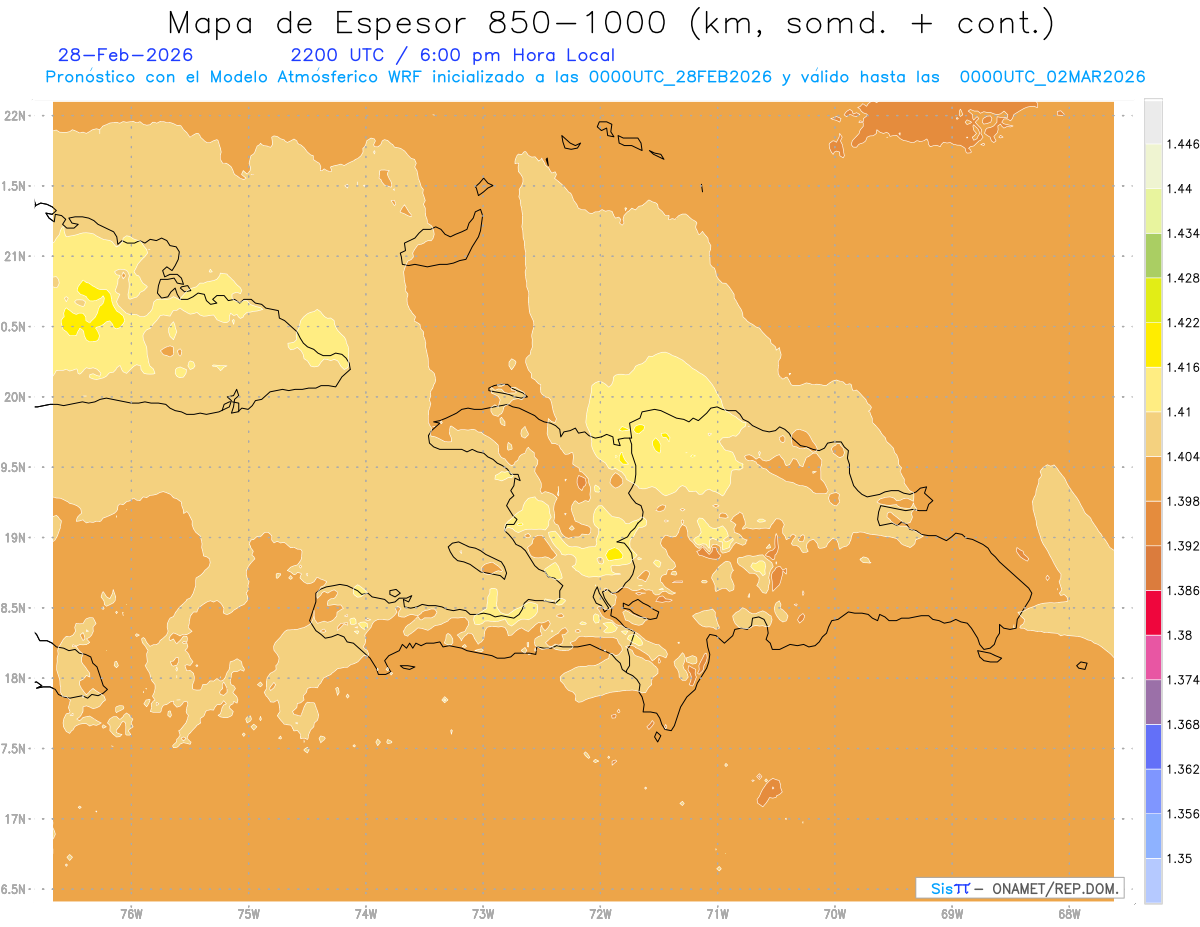Click the longitude label '76W'
The width and height of the screenshot is (1200, 927).
(131, 914)
